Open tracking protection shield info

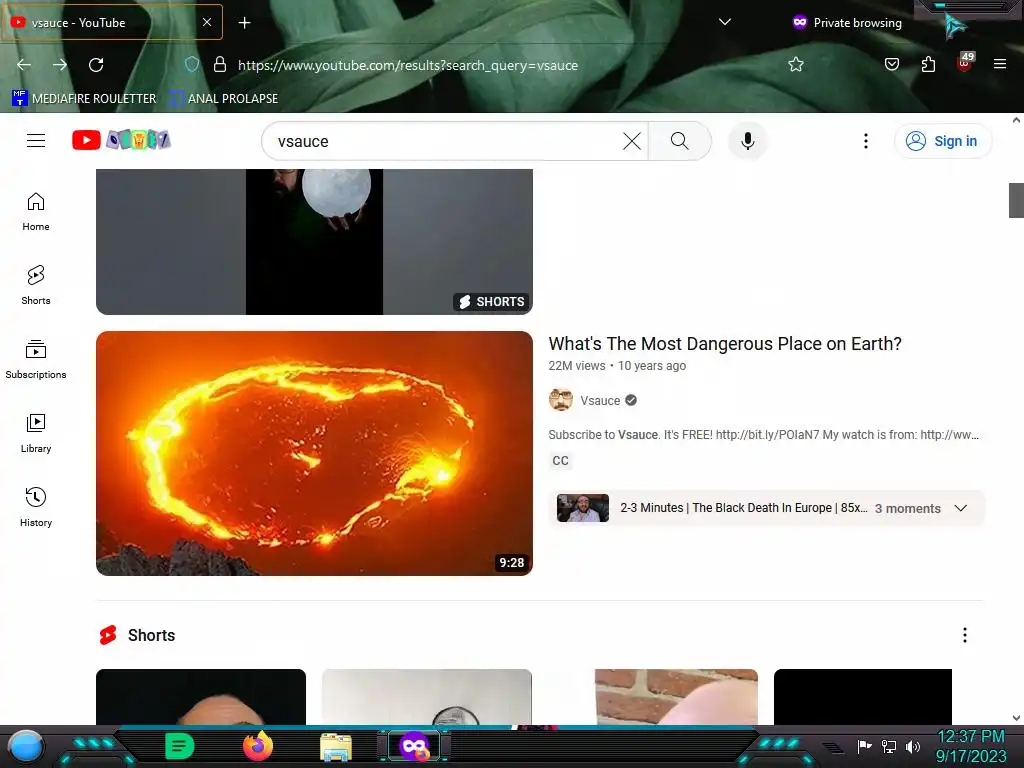click(x=192, y=64)
